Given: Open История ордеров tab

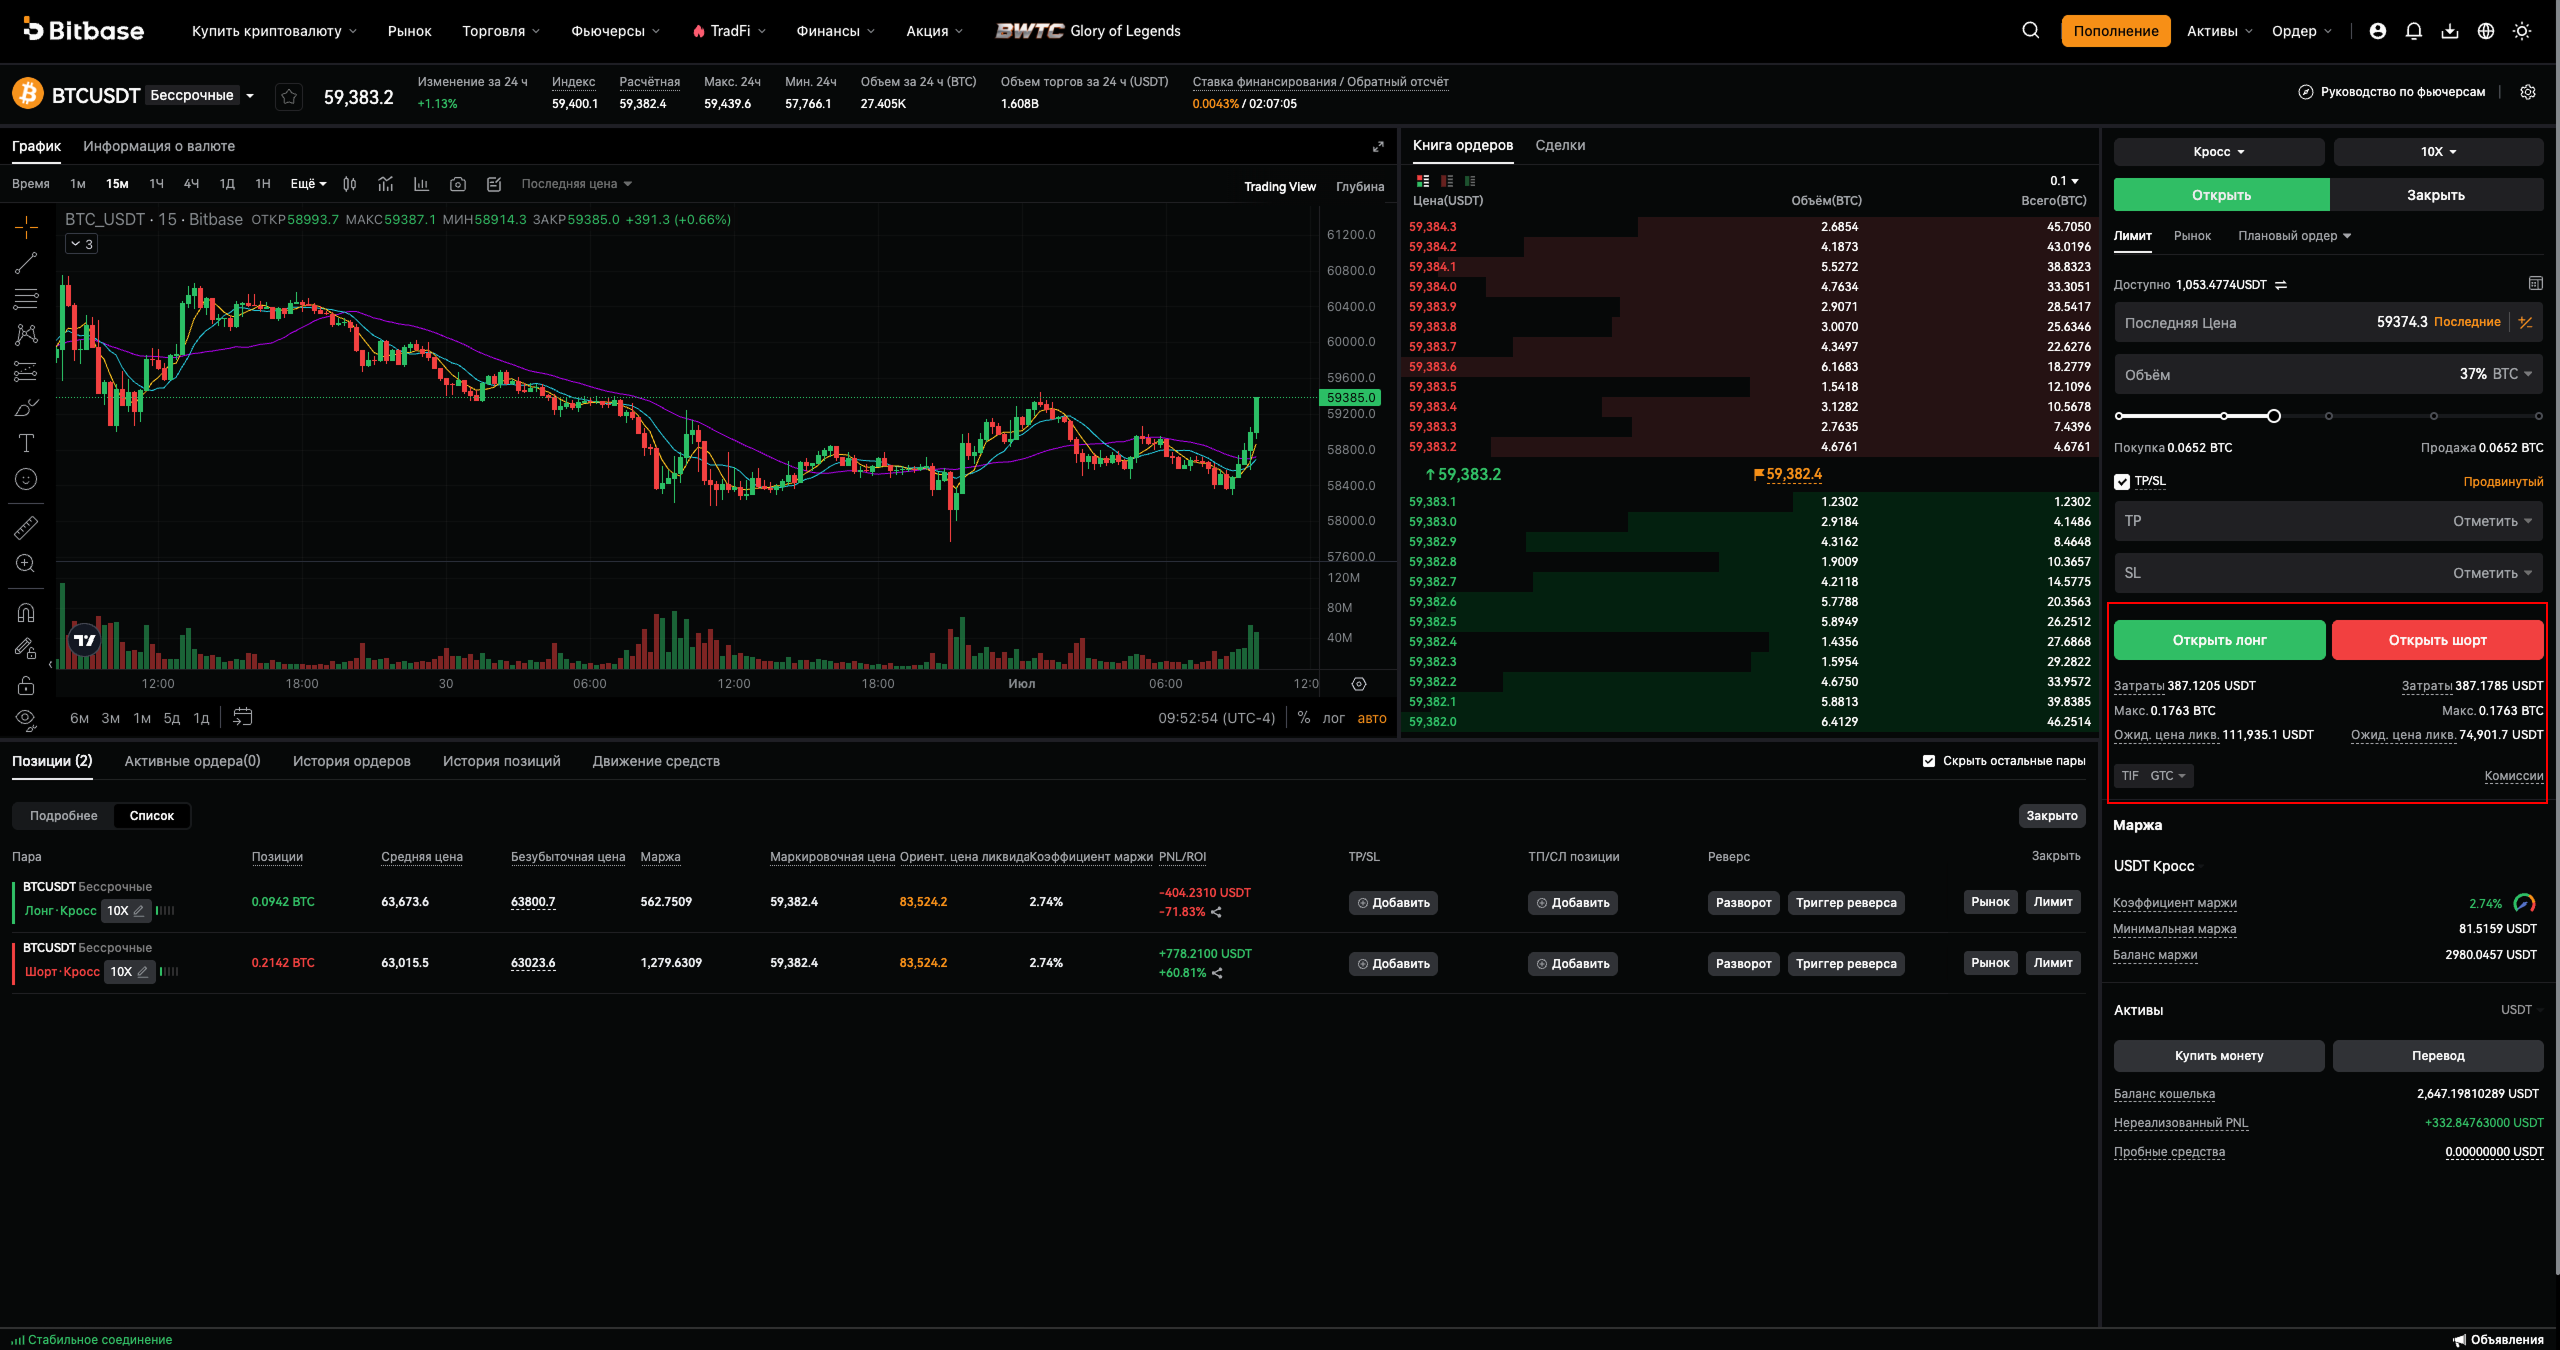Looking at the screenshot, I should pyautogui.click(x=352, y=761).
